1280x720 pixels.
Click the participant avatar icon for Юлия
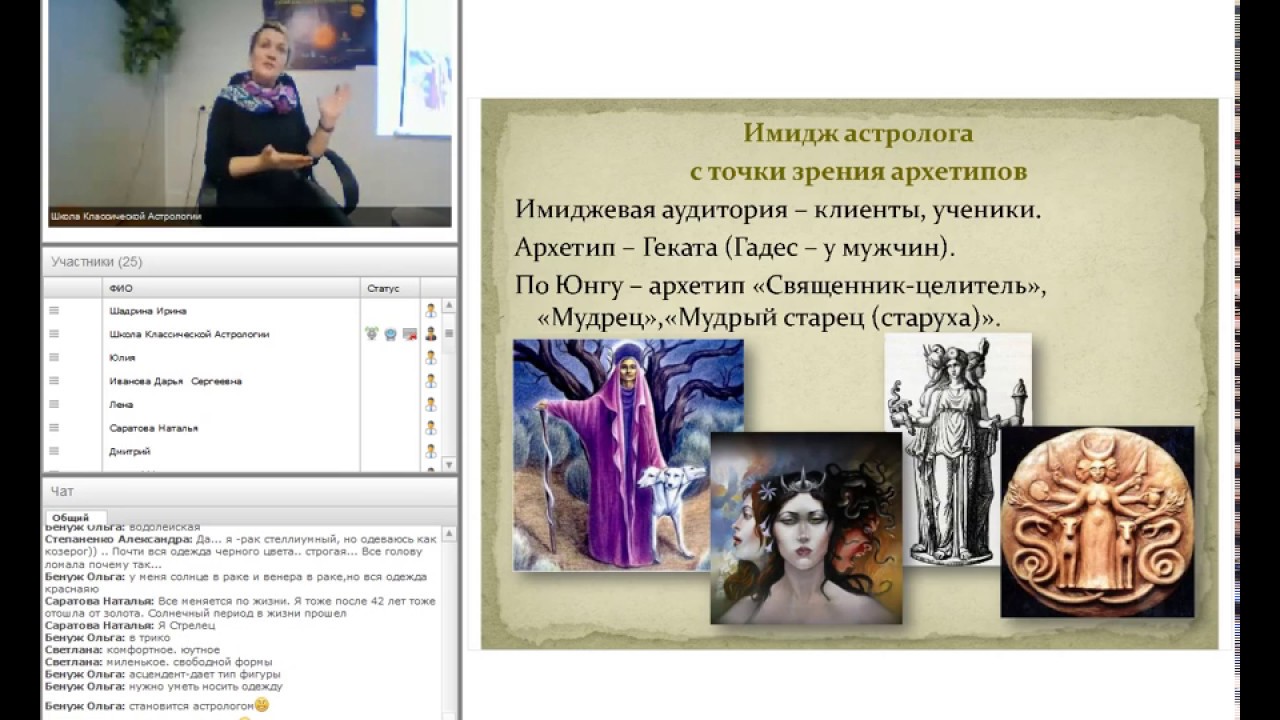click(x=431, y=357)
